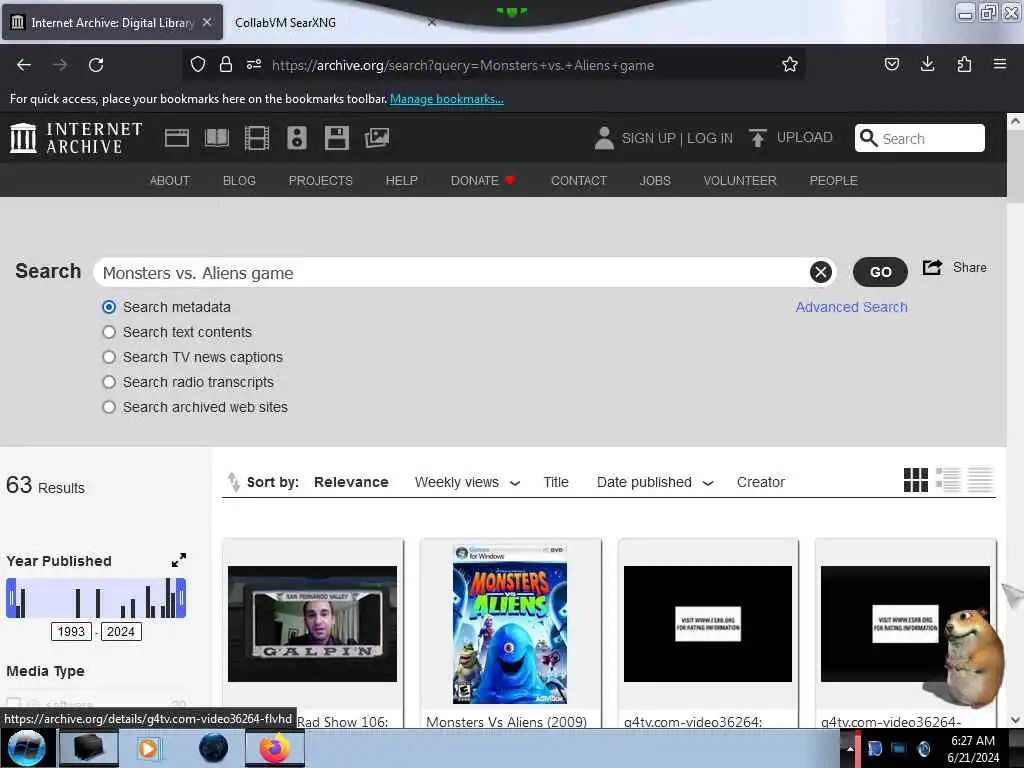Toggle the sort direction arrows
This screenshot has height=768, width=1024.
[233, 482]
